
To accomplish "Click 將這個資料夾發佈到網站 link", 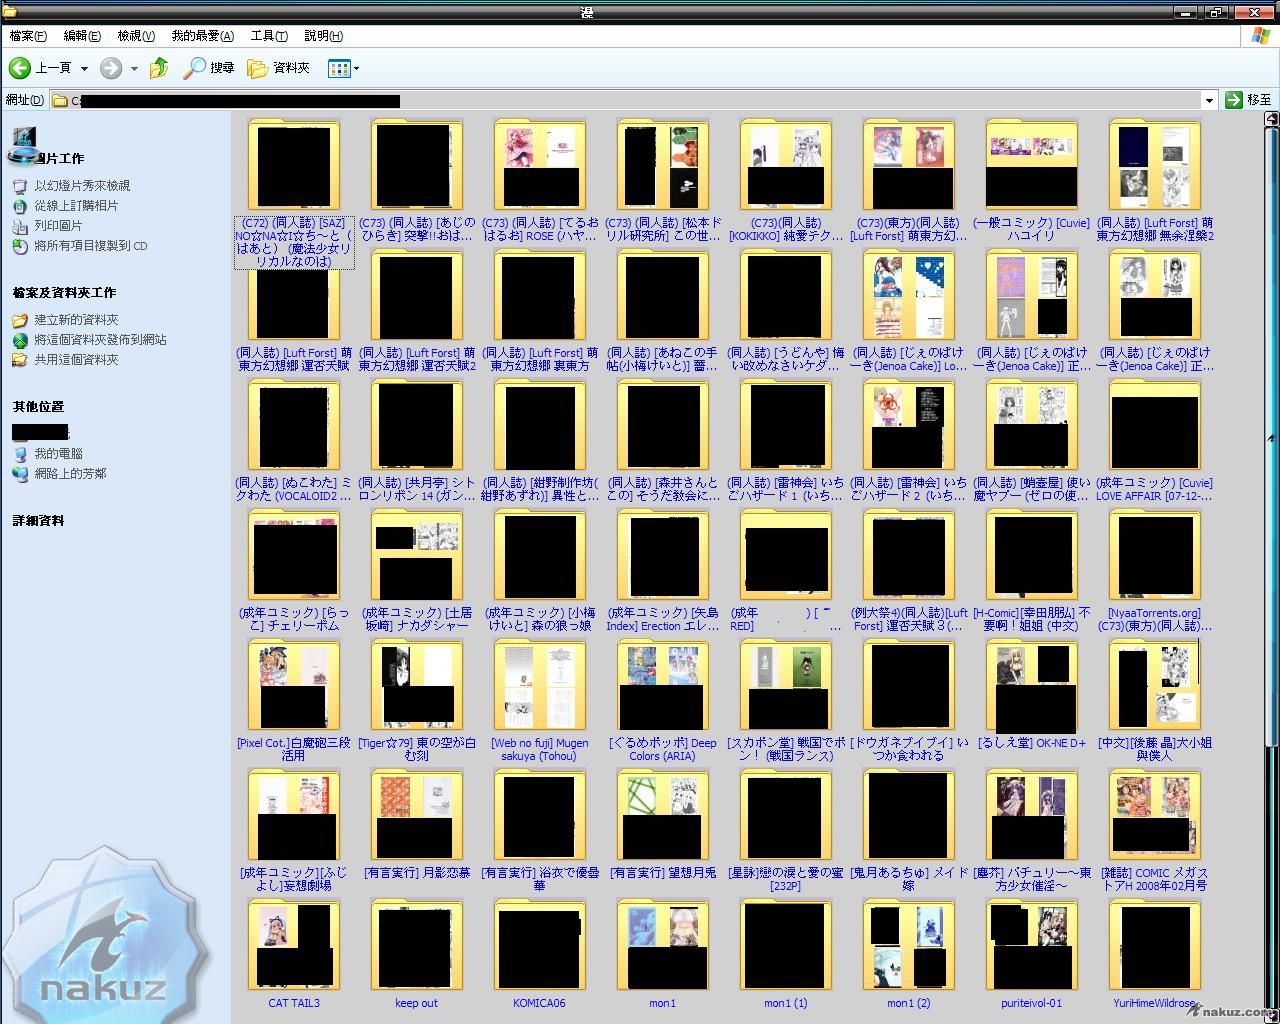I will [x=100, y=340].
